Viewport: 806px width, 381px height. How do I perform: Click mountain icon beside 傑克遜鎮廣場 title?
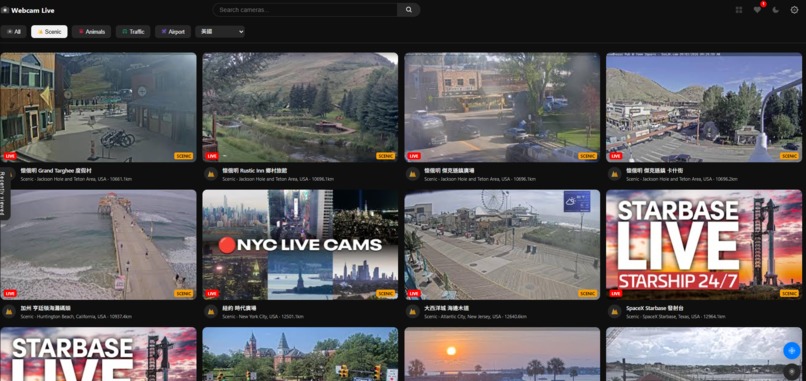click(x=412, y=174)
